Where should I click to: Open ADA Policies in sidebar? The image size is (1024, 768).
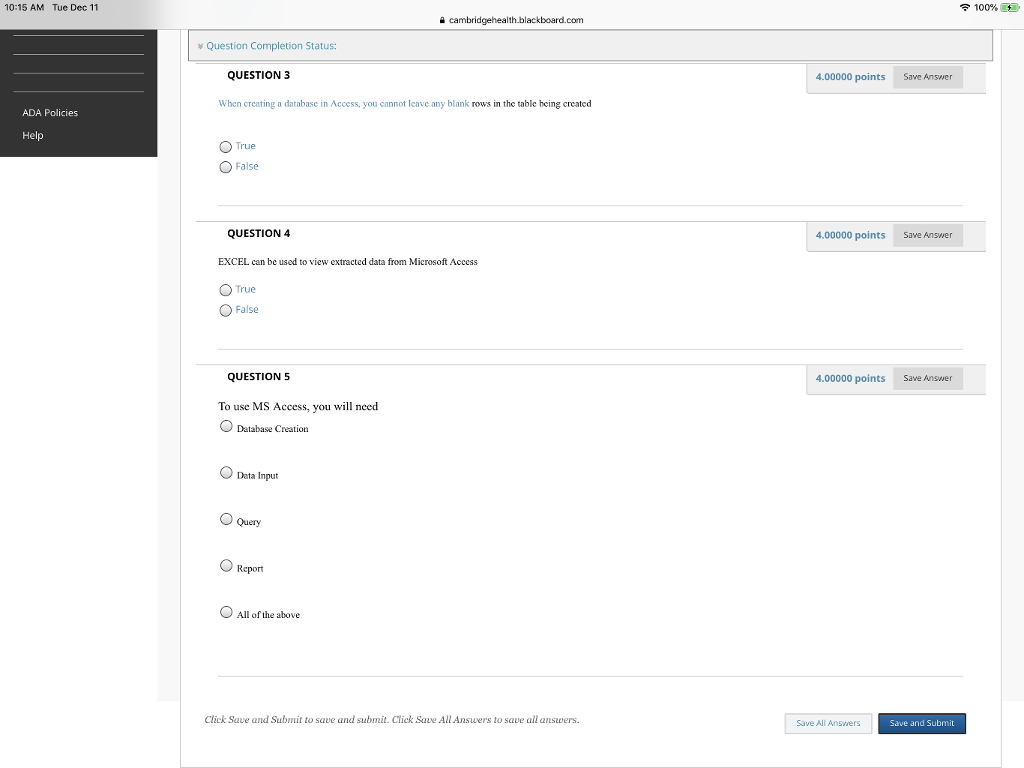(x=50, y=113)
